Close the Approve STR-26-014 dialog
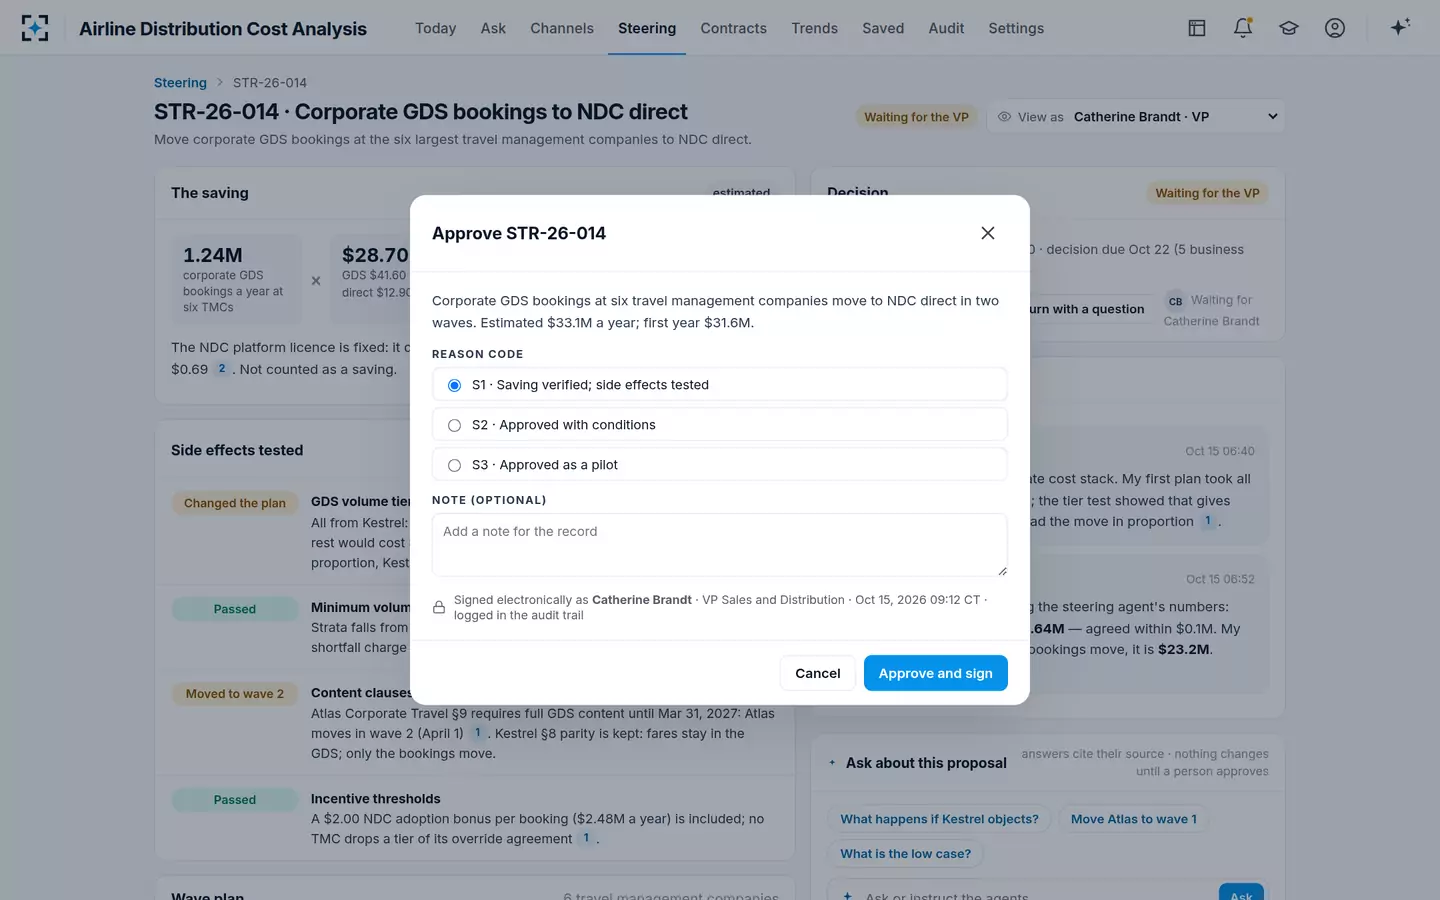The image size is (1440, 900). tap(988, 233)
